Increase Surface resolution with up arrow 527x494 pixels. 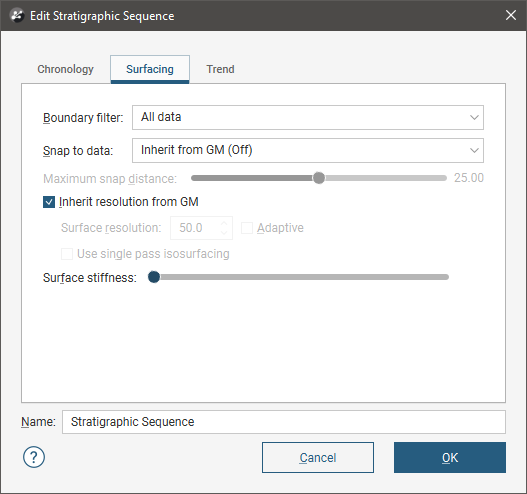224,223
